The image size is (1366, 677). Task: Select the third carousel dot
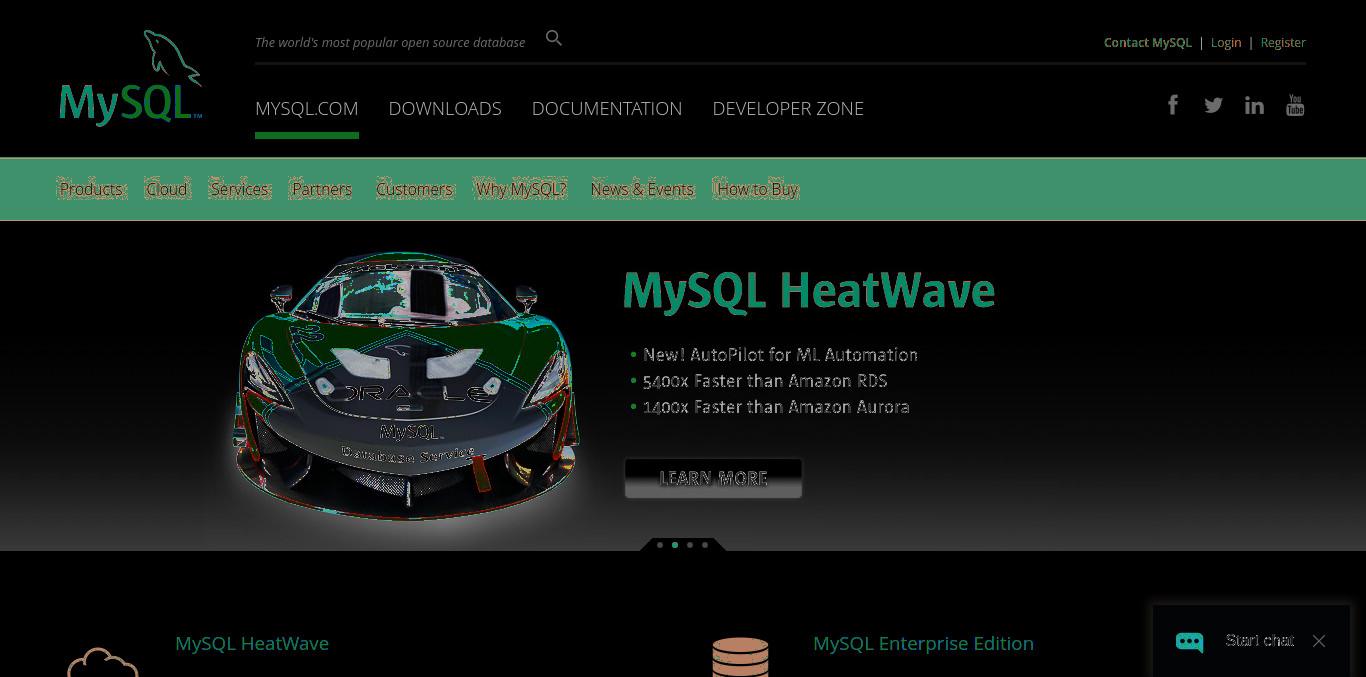tap(690, 545)
